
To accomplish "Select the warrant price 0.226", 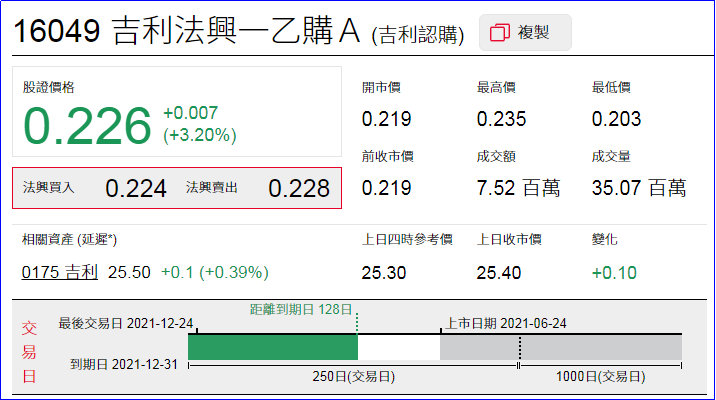I will pos(87,126).
